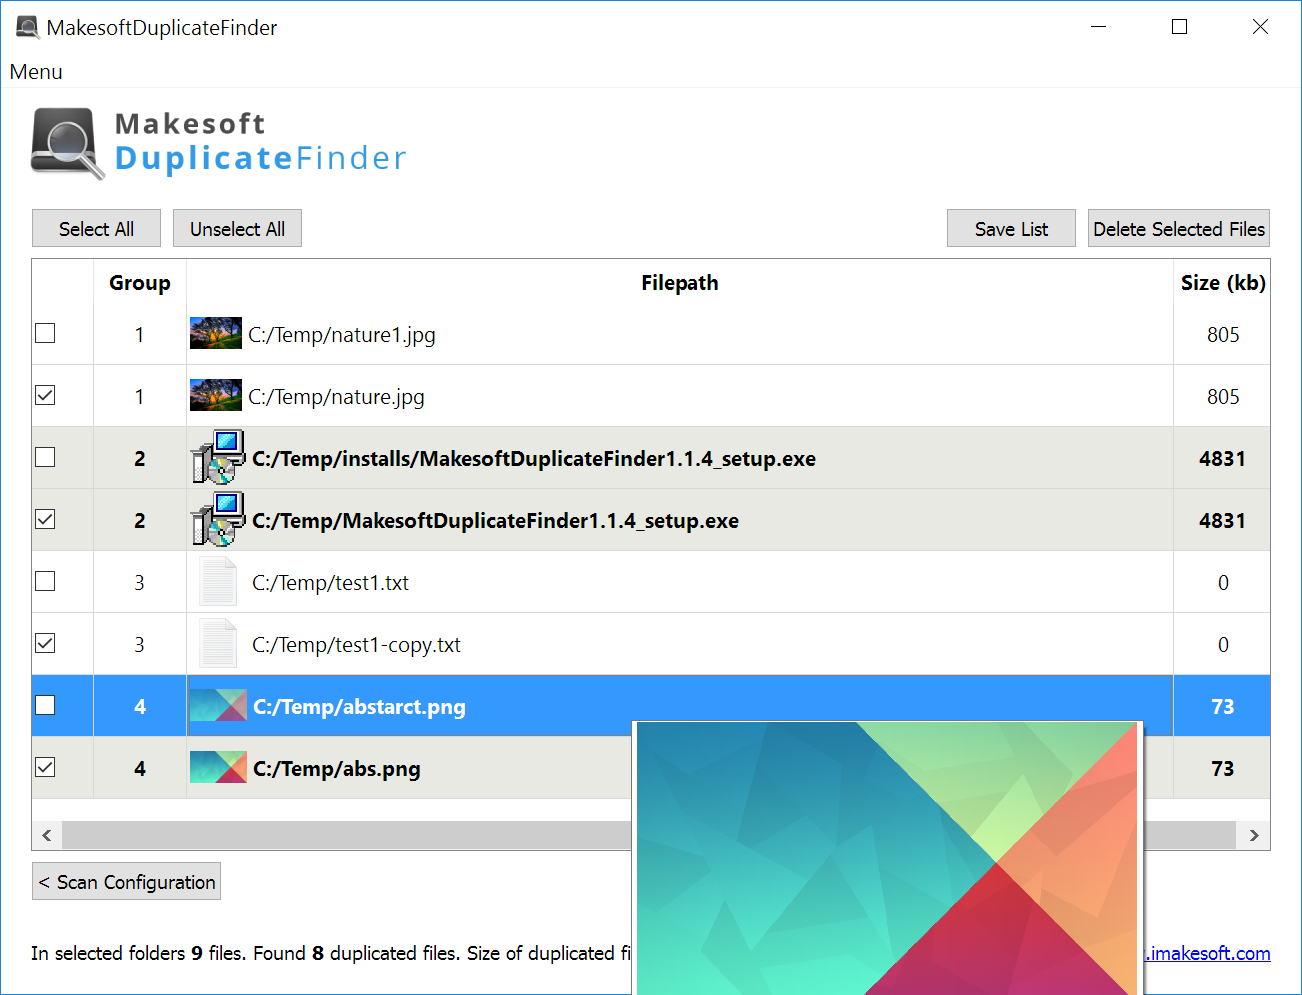Click the Save List button

point(1011,229)
